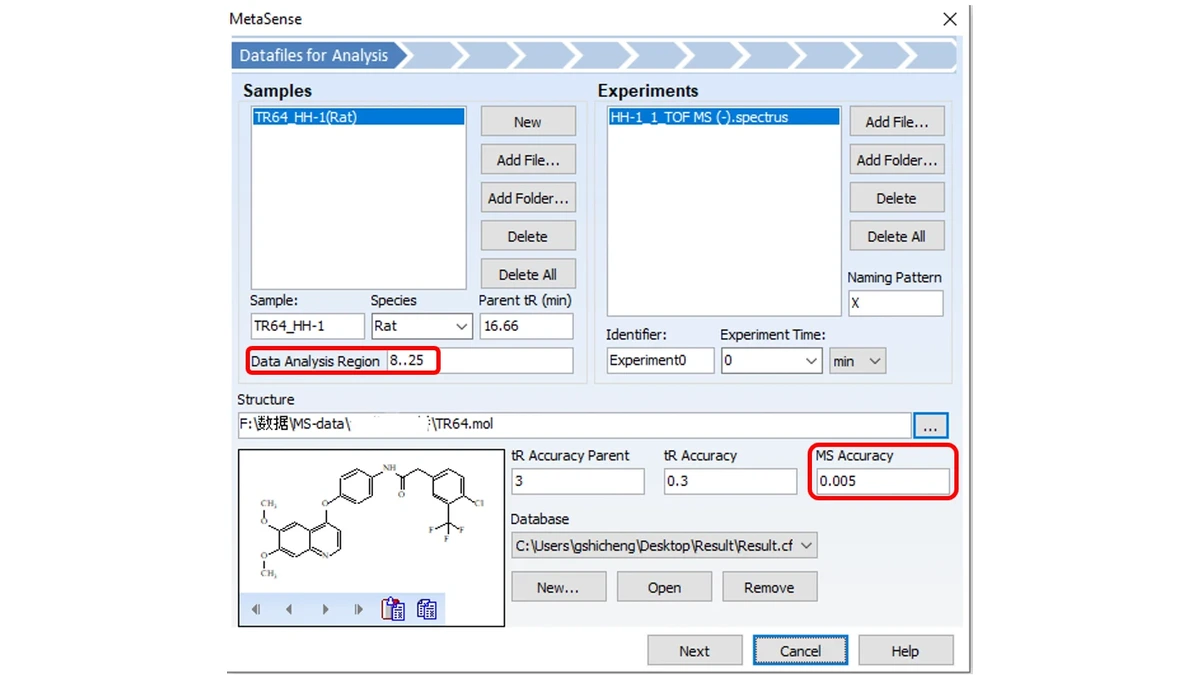Click New database button
Screen dimensions: 1200x675
click(558, 587)
